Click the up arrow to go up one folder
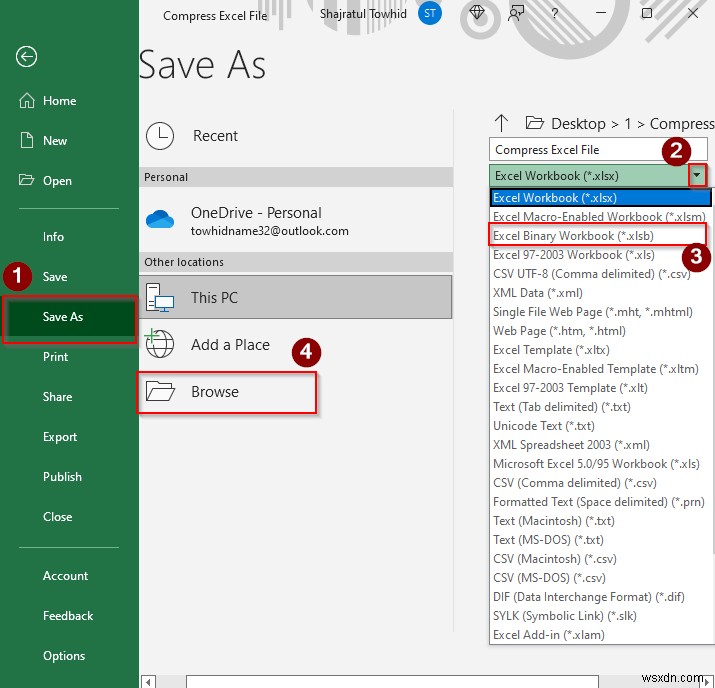Viewport: 715px width, 688px height. point(502,123)
